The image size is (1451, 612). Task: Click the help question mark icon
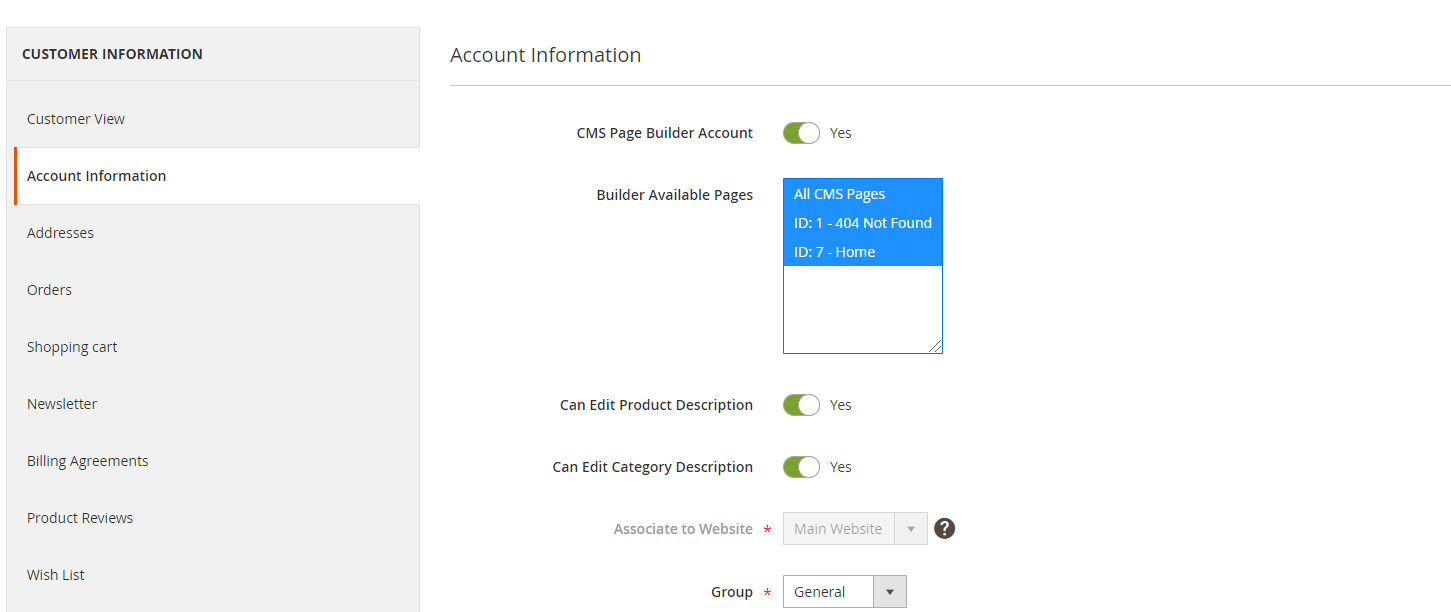944,528
